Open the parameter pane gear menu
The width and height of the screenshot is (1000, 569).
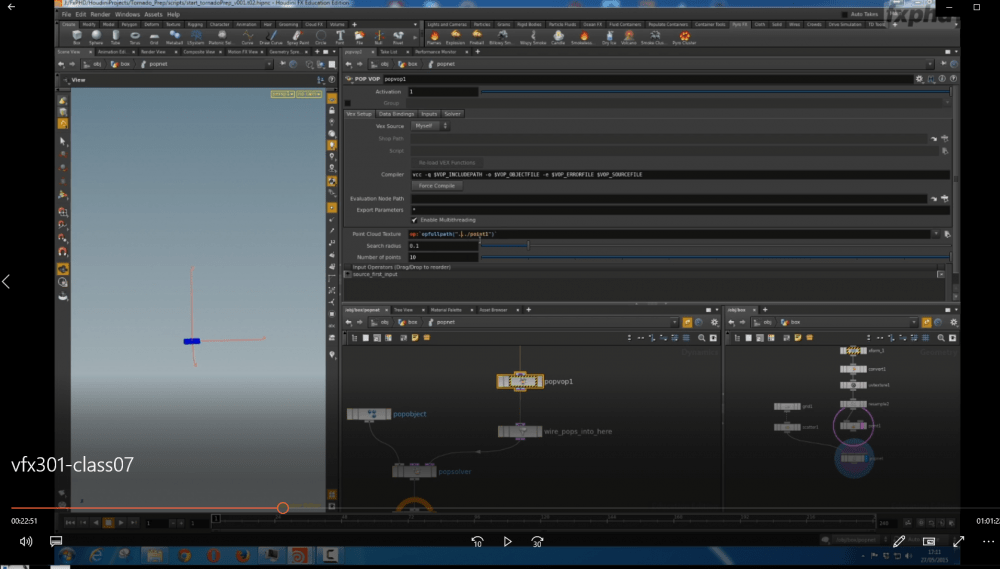[919, 79]
